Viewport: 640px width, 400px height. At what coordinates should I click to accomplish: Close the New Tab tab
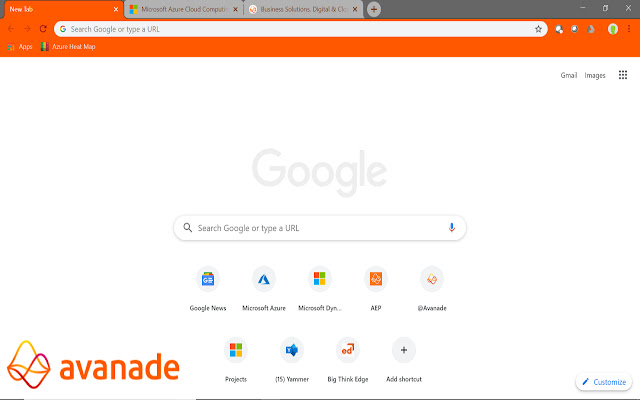pyautogui.click(x=116, y=9)
